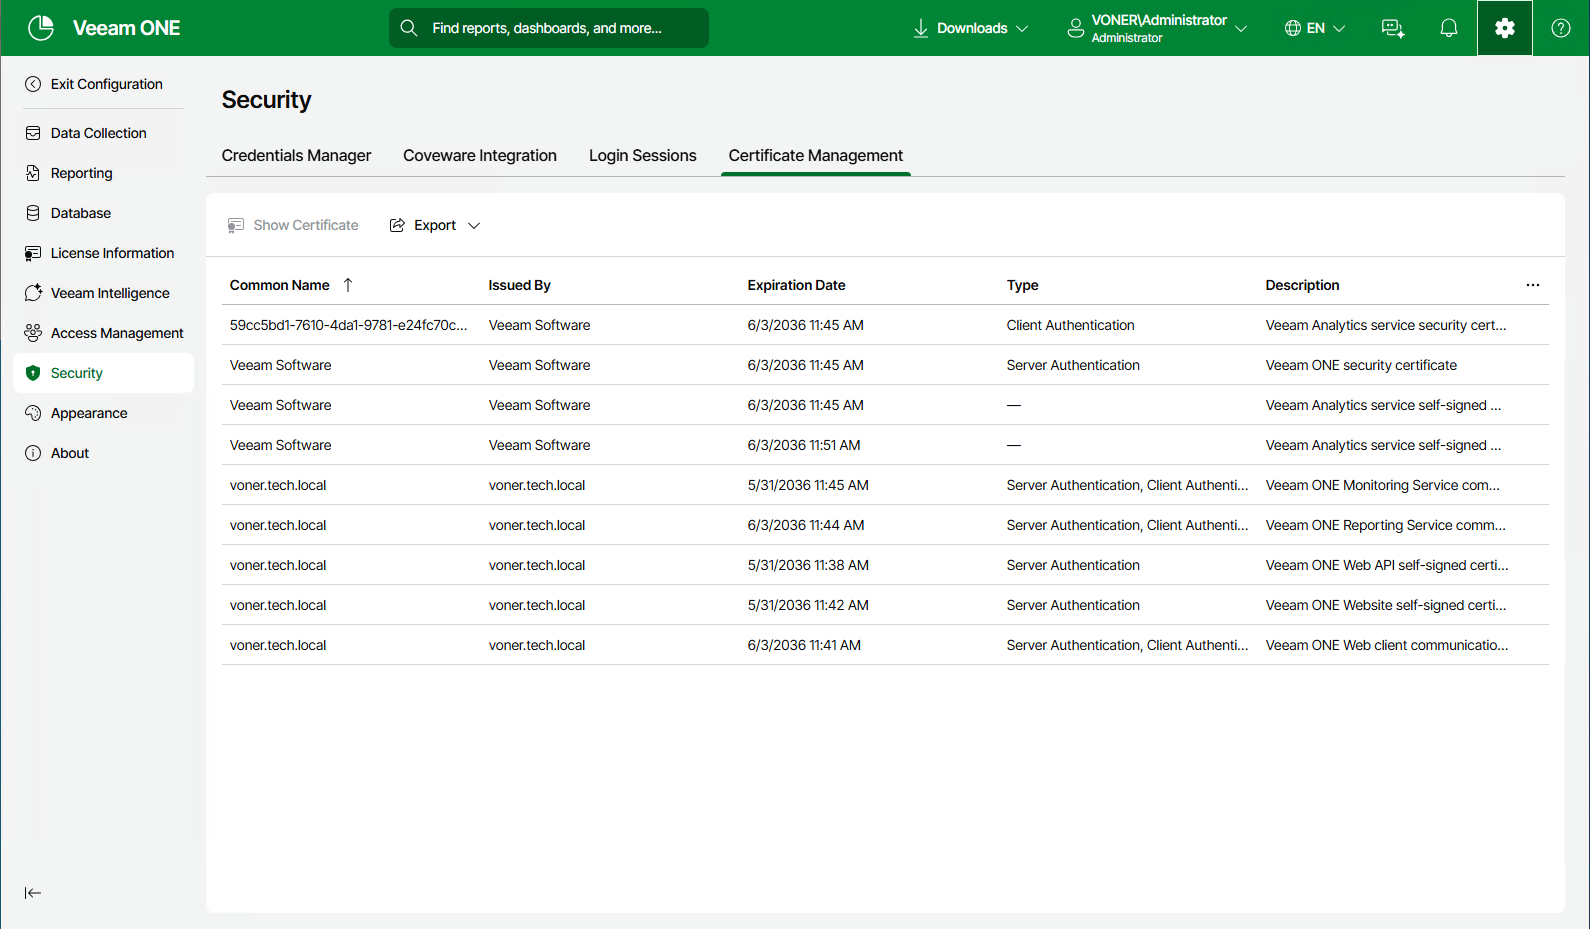The height and width of the screenshot is (929, 1590).
Task: Switch to the Coveware Integration tab
Action: point(480,156)
